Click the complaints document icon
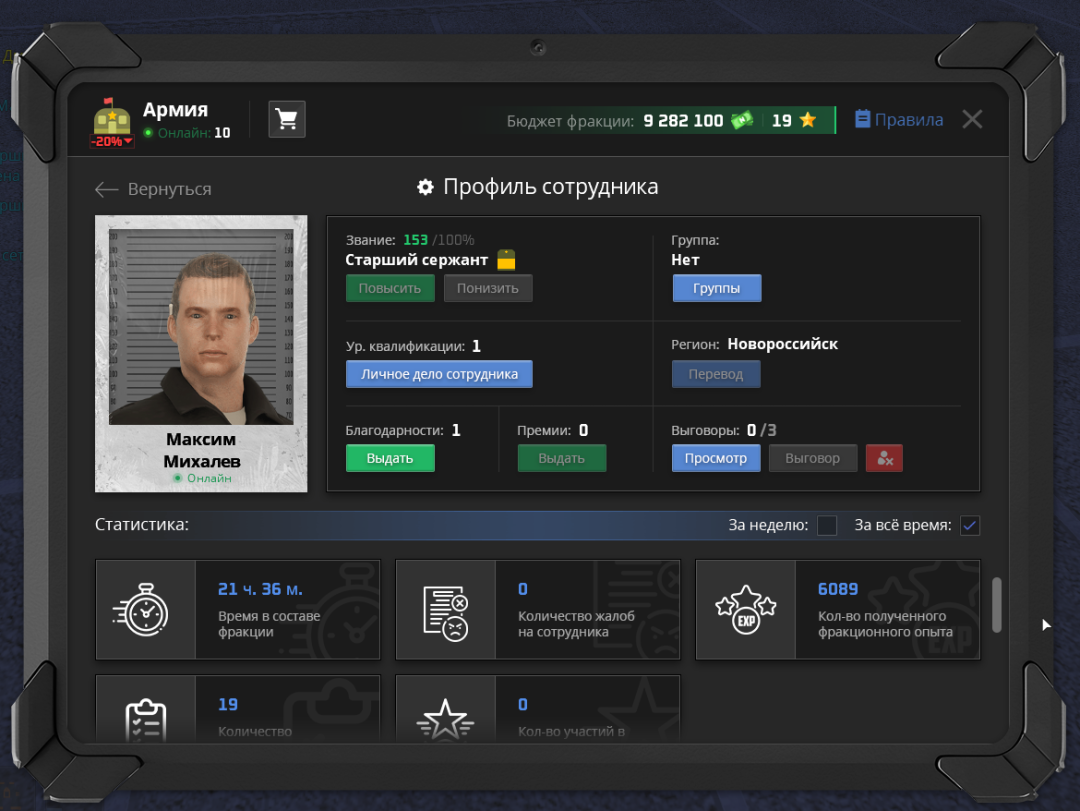This screenshot has width=1080, height=811. [446, 610]
